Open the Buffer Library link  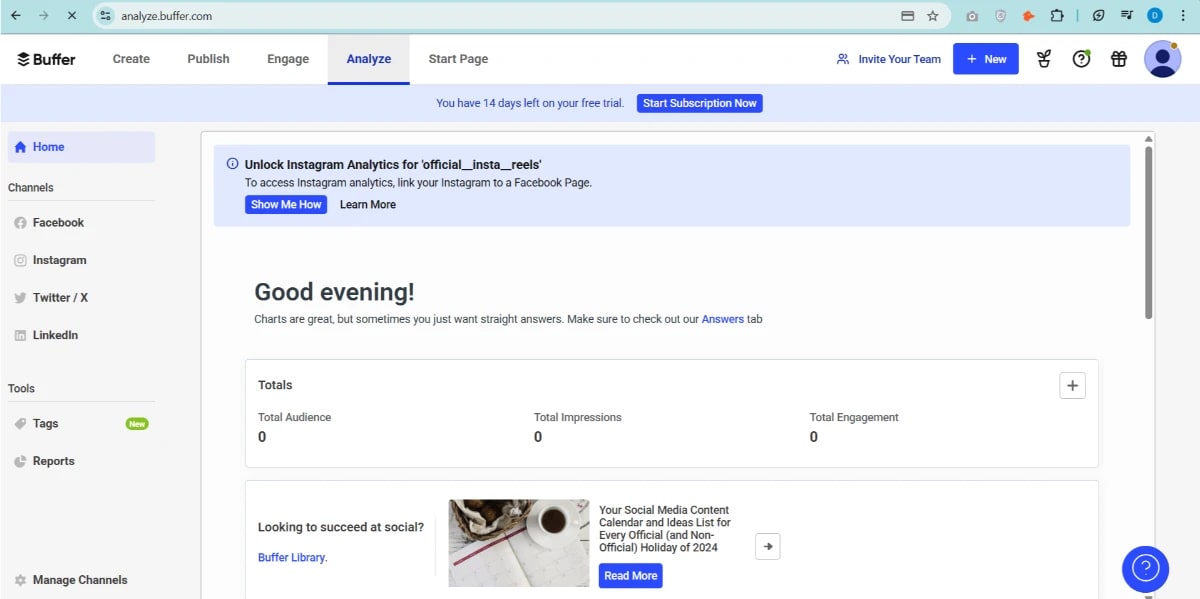point(291,557)
